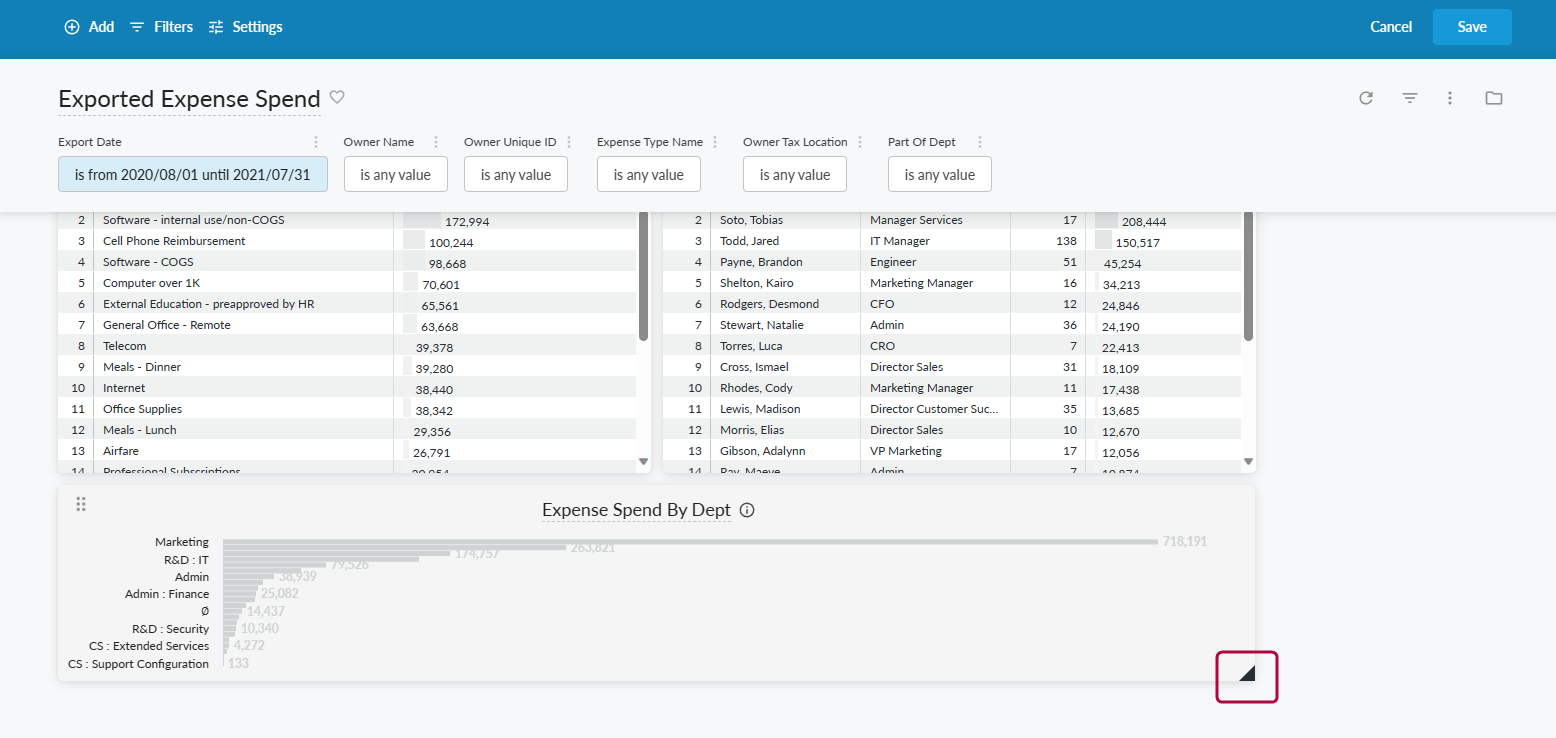Open Settings in the top toolbar
This screenshot has width=1556, height=738.
tap(245, 27)
